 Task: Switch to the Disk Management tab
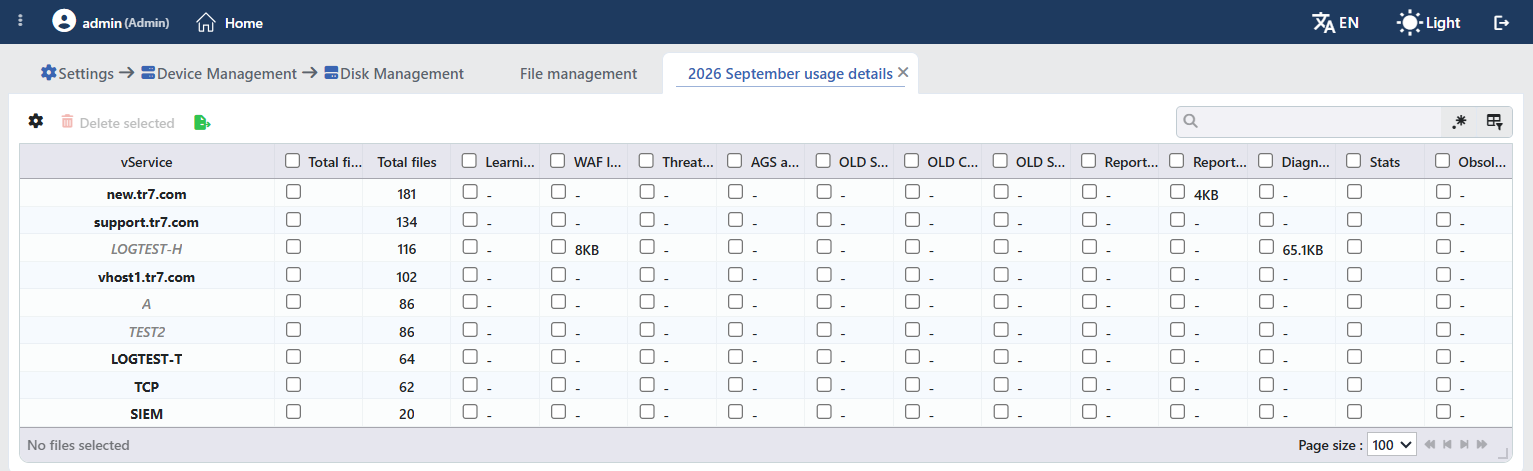394,73
